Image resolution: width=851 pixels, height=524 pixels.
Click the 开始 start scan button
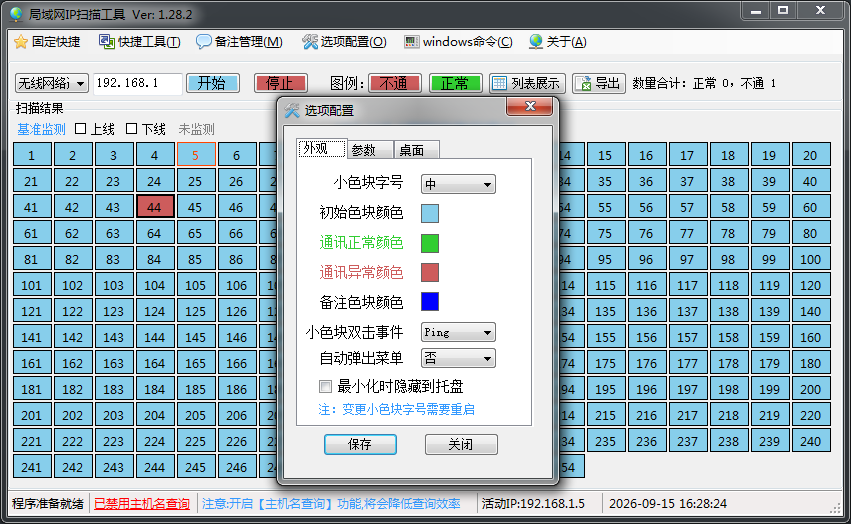pos(213,83)
